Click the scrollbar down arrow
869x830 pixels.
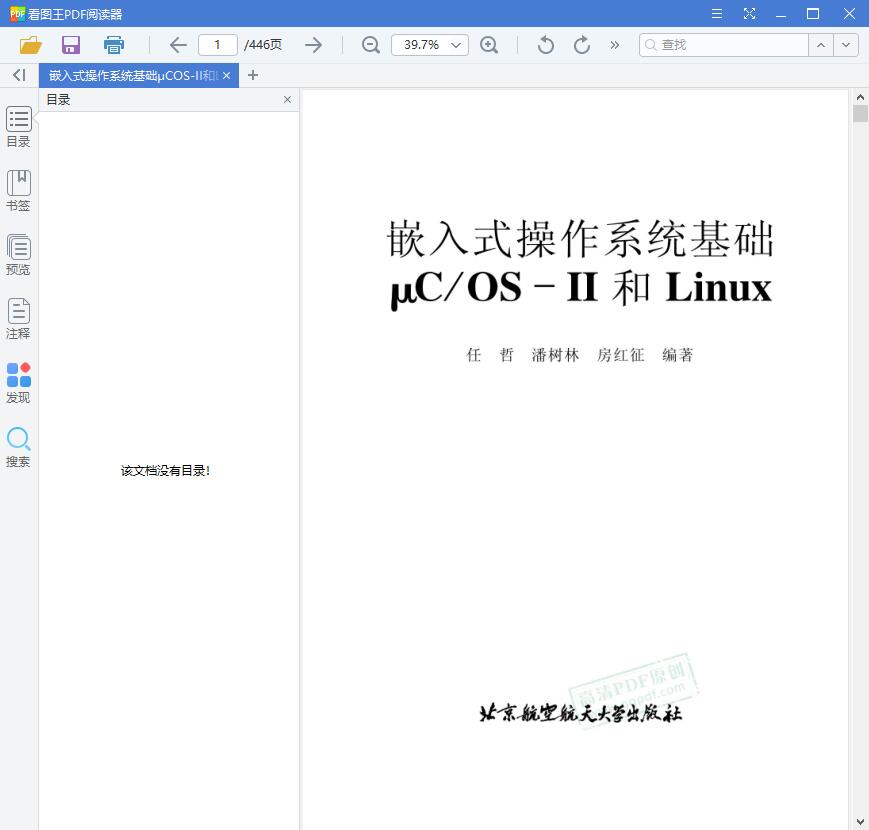(860, 821)
